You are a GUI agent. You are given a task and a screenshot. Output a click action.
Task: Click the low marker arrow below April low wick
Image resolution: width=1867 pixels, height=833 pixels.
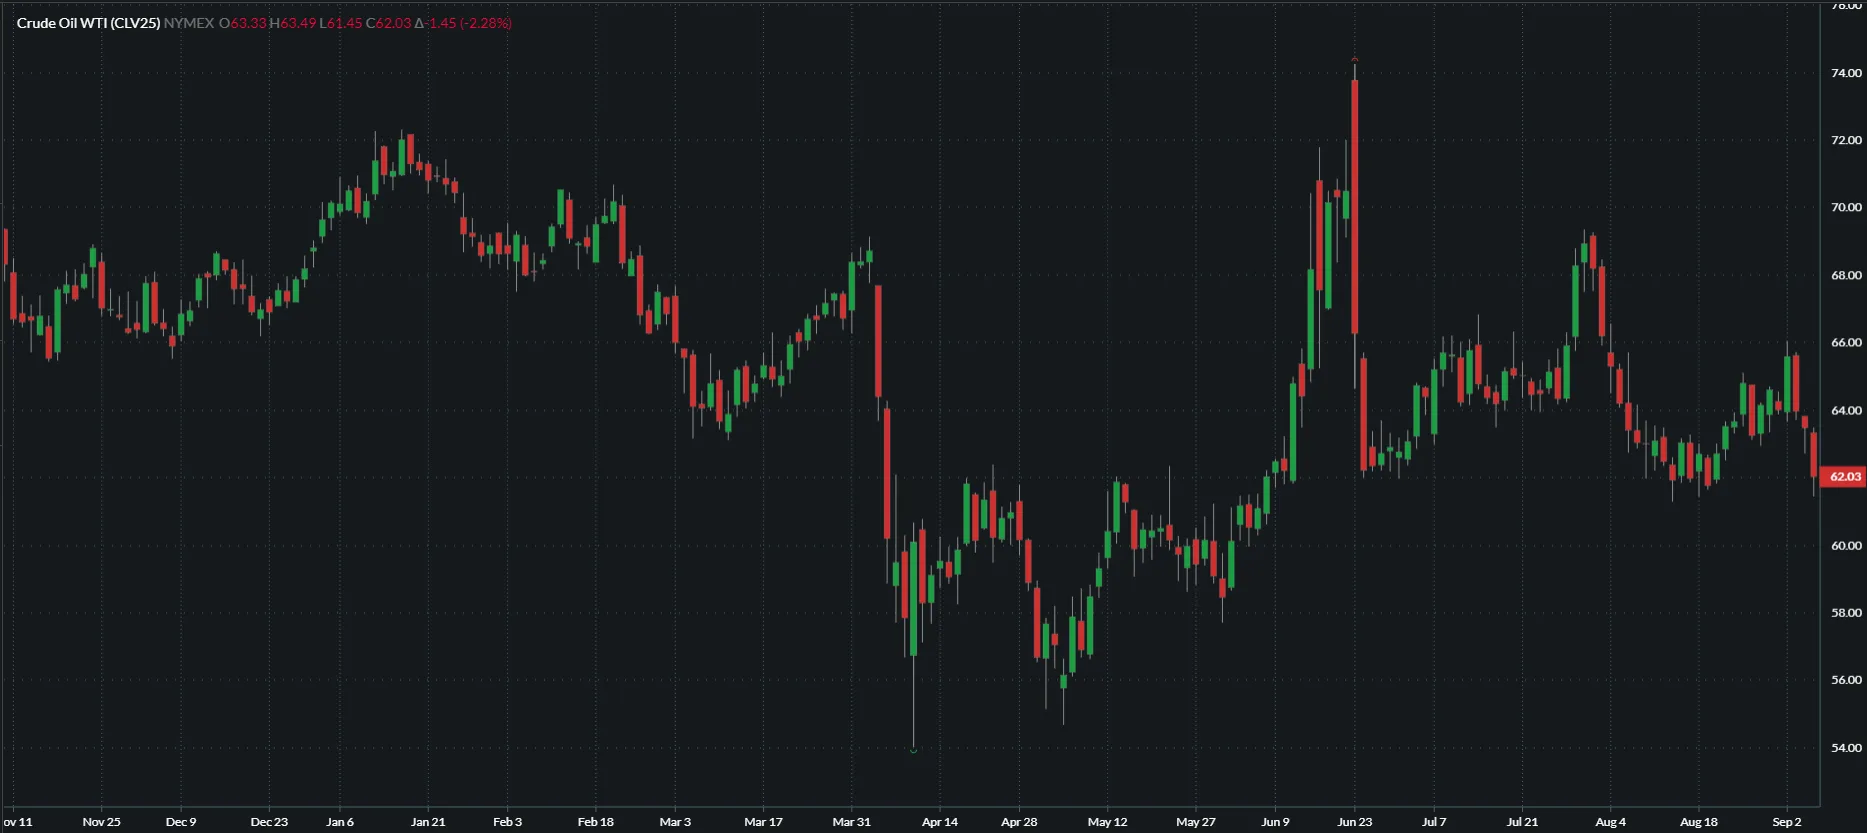tap(914, 750)
